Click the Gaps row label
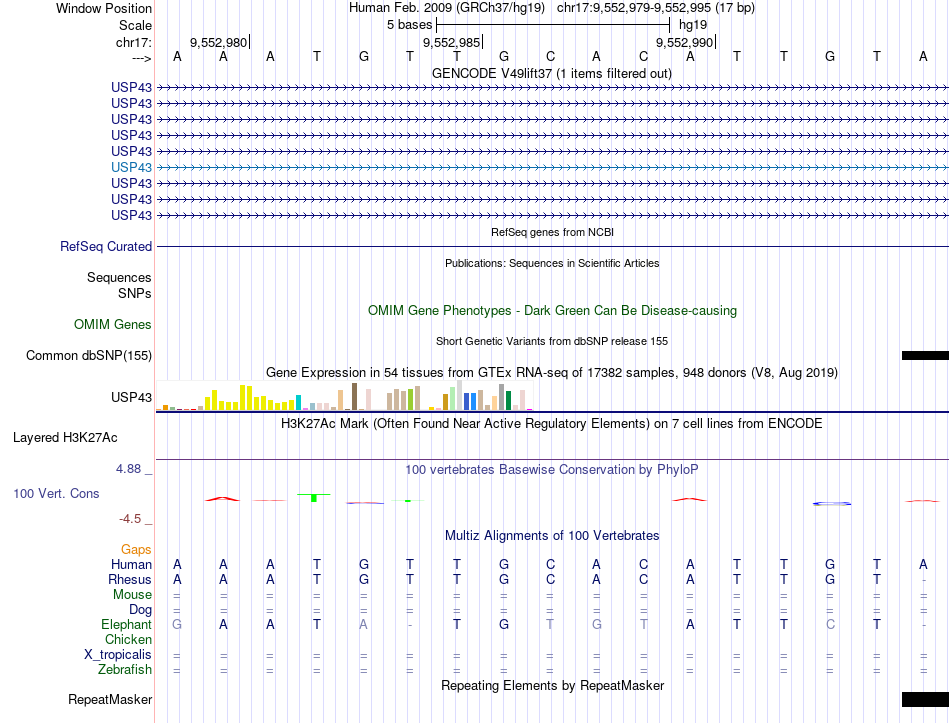 (x=136, y=549)
